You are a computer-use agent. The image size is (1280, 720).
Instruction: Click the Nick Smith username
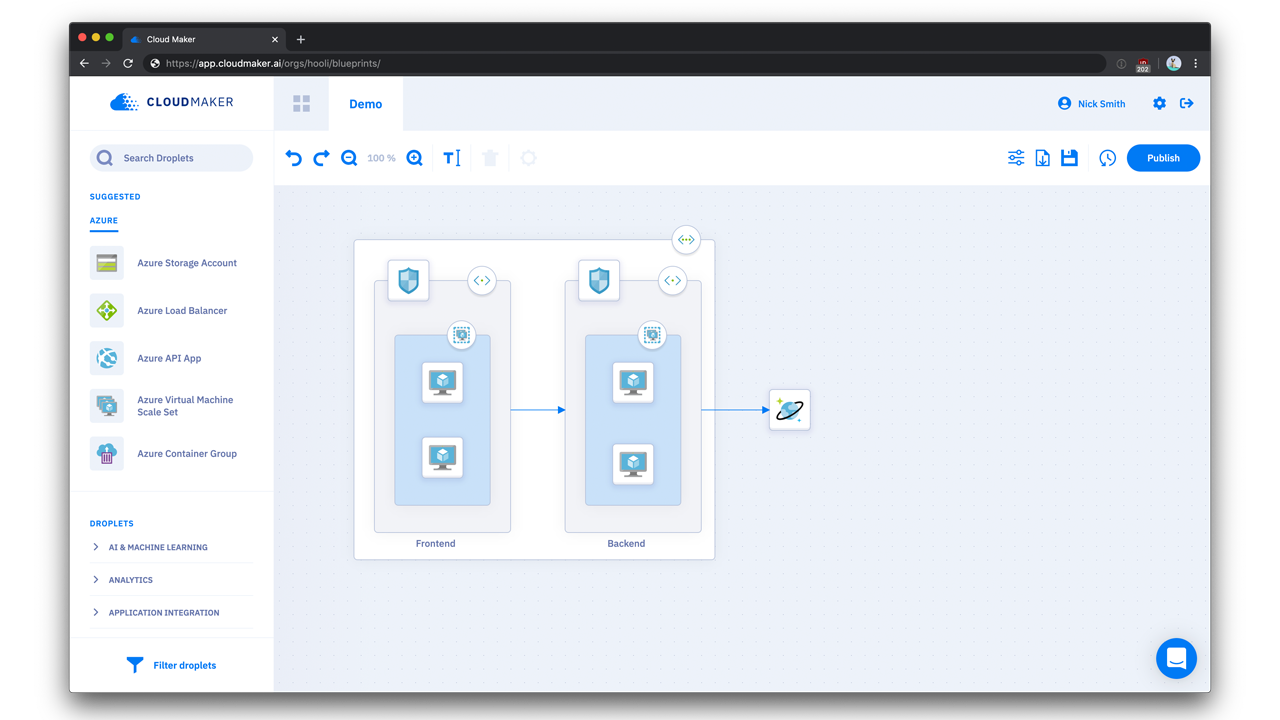tap(1101, 104)
